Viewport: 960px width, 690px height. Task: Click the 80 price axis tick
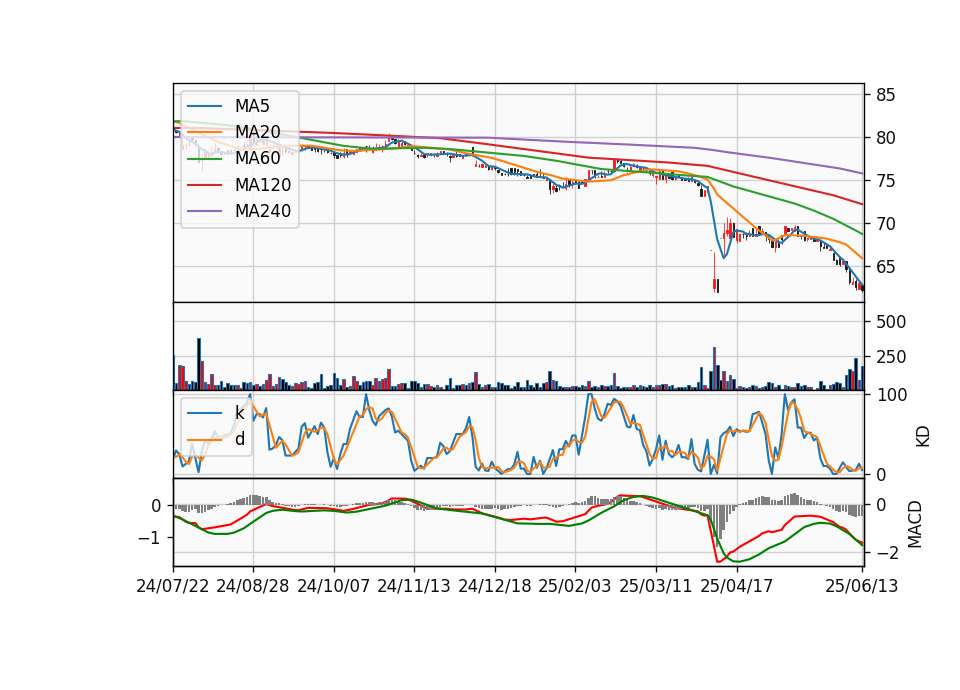pyautogui.click(x=885, y=138)
